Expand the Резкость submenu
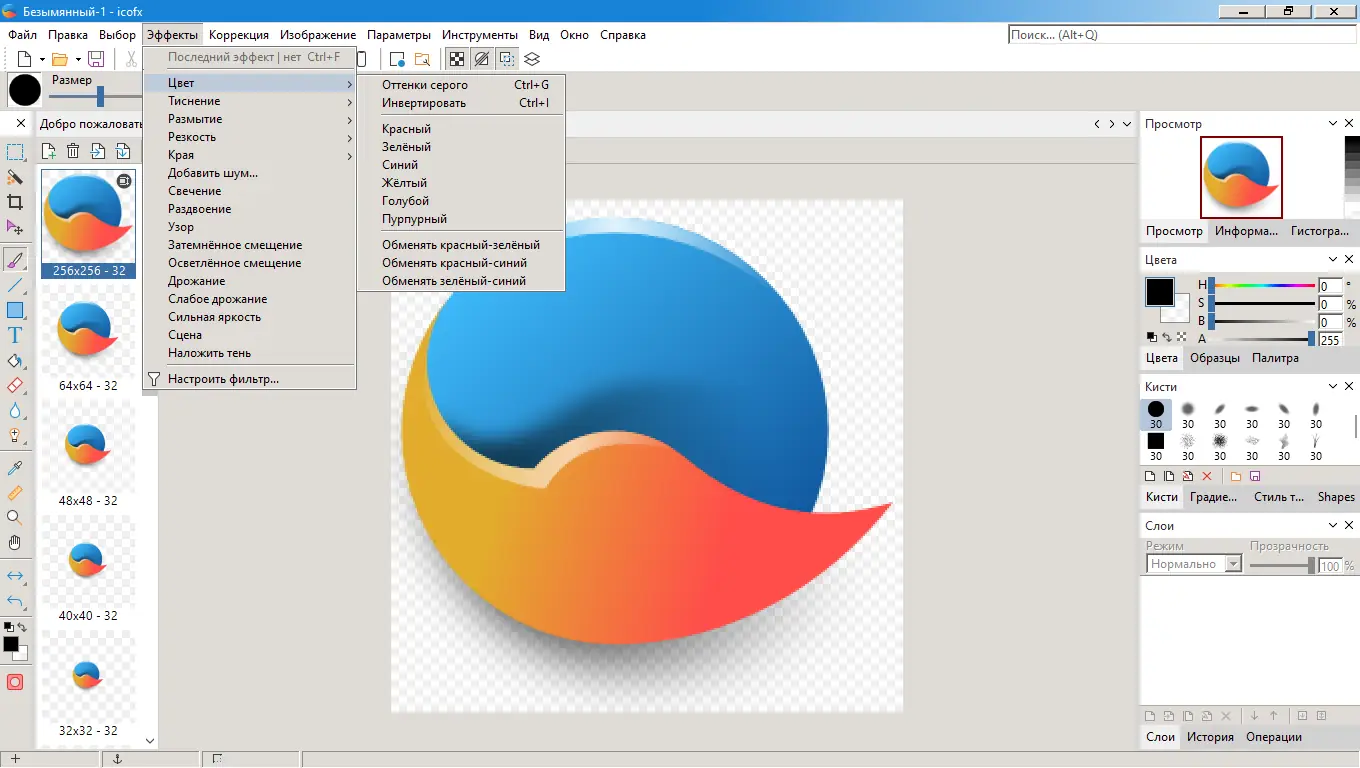This screenshot has height=768, width=1360. pos(250,137)
